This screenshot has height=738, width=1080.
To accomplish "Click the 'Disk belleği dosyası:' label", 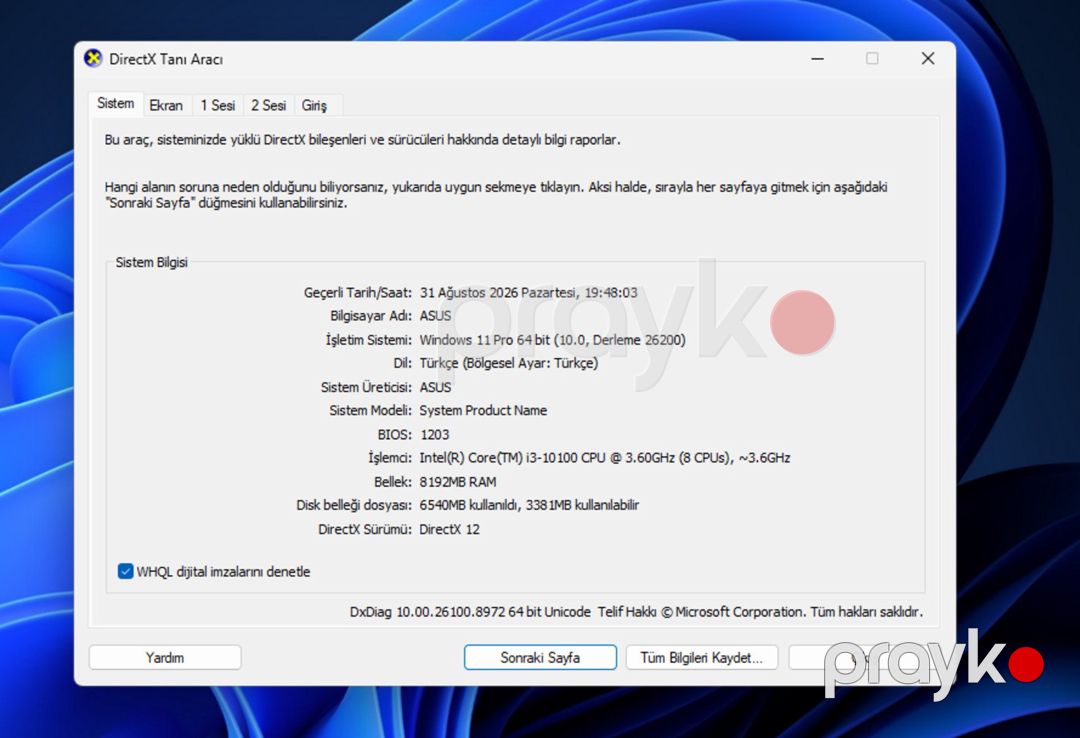I will (x=354, y=505).
